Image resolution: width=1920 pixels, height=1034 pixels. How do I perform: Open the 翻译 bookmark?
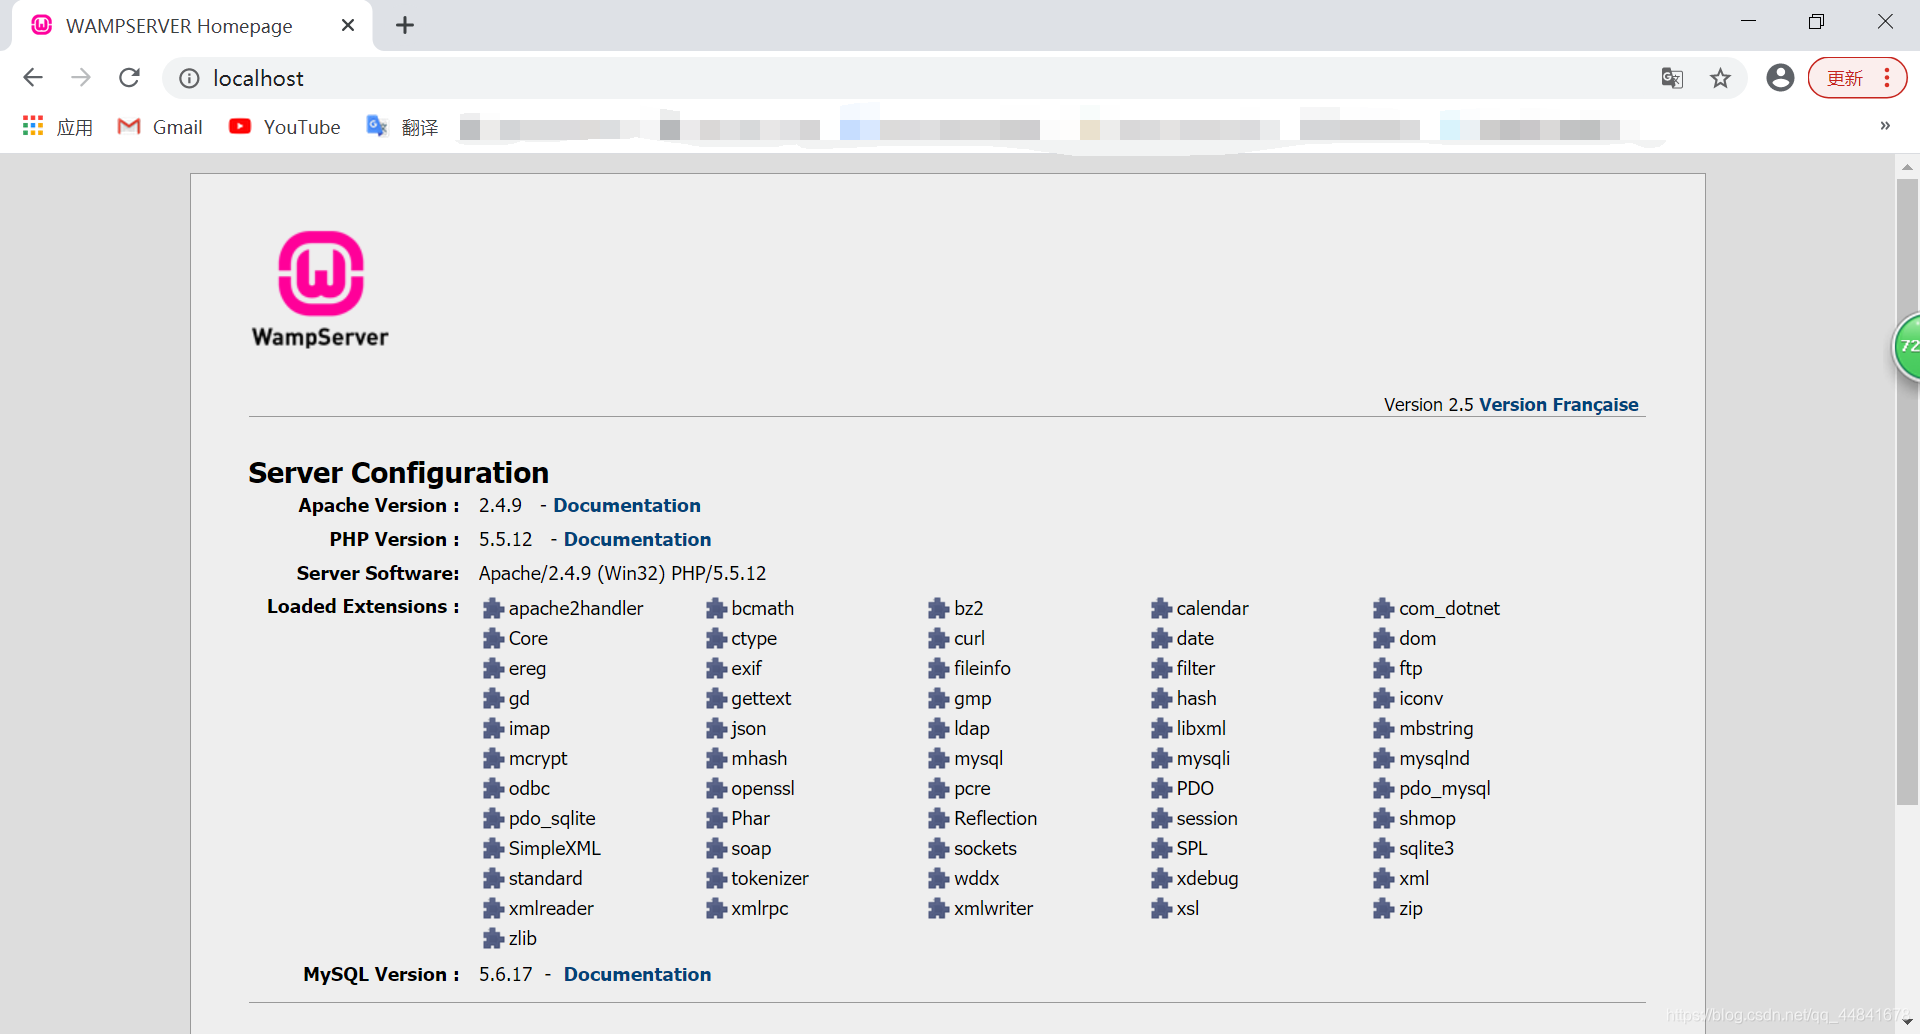pyautogui.click(x=403, y=127)
